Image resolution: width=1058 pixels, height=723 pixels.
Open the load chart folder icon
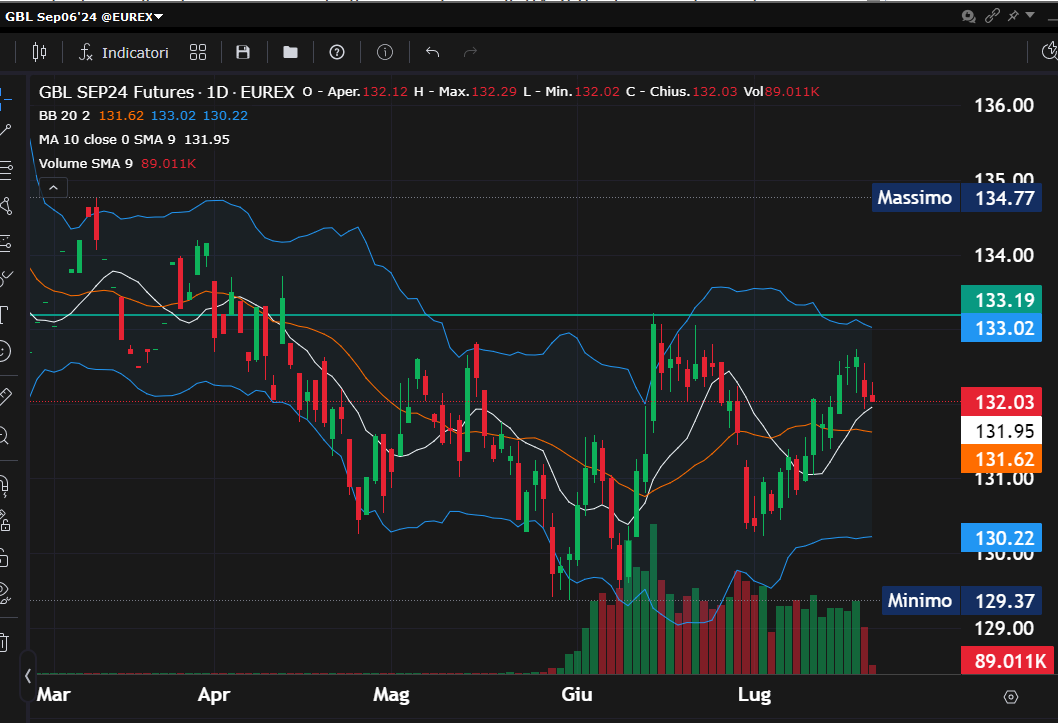(290, 52)
